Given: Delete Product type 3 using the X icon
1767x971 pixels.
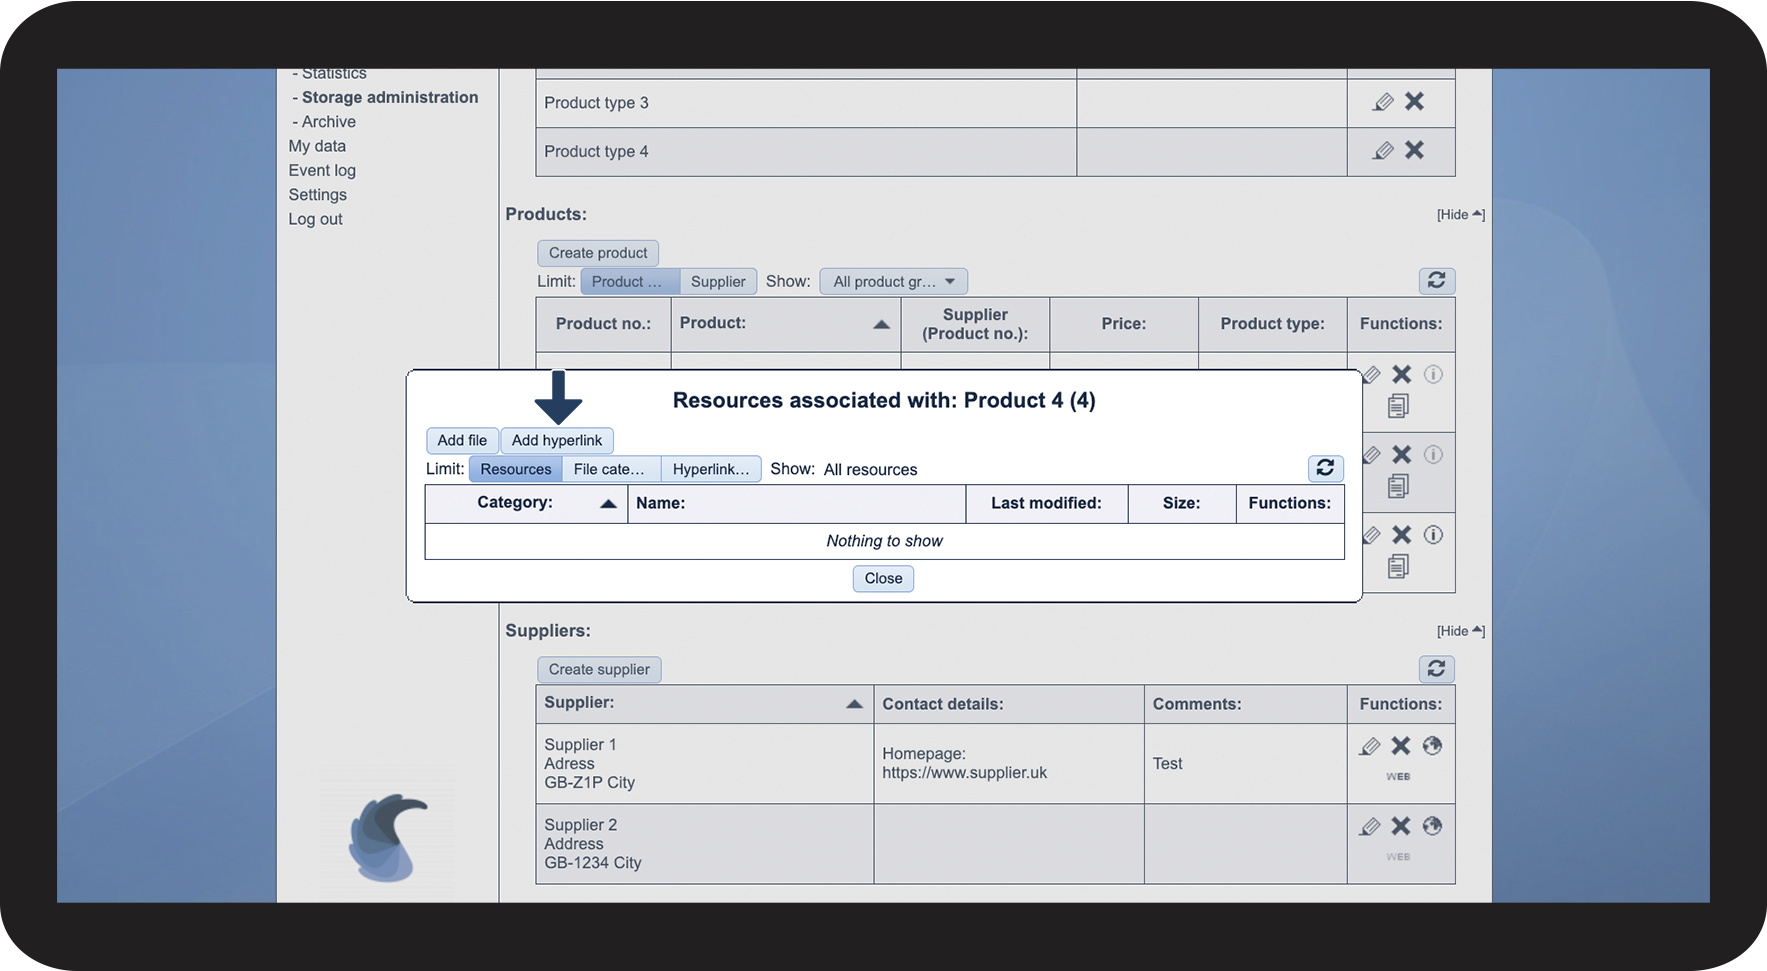Looking at the screenshot, I should point(1414,101).
